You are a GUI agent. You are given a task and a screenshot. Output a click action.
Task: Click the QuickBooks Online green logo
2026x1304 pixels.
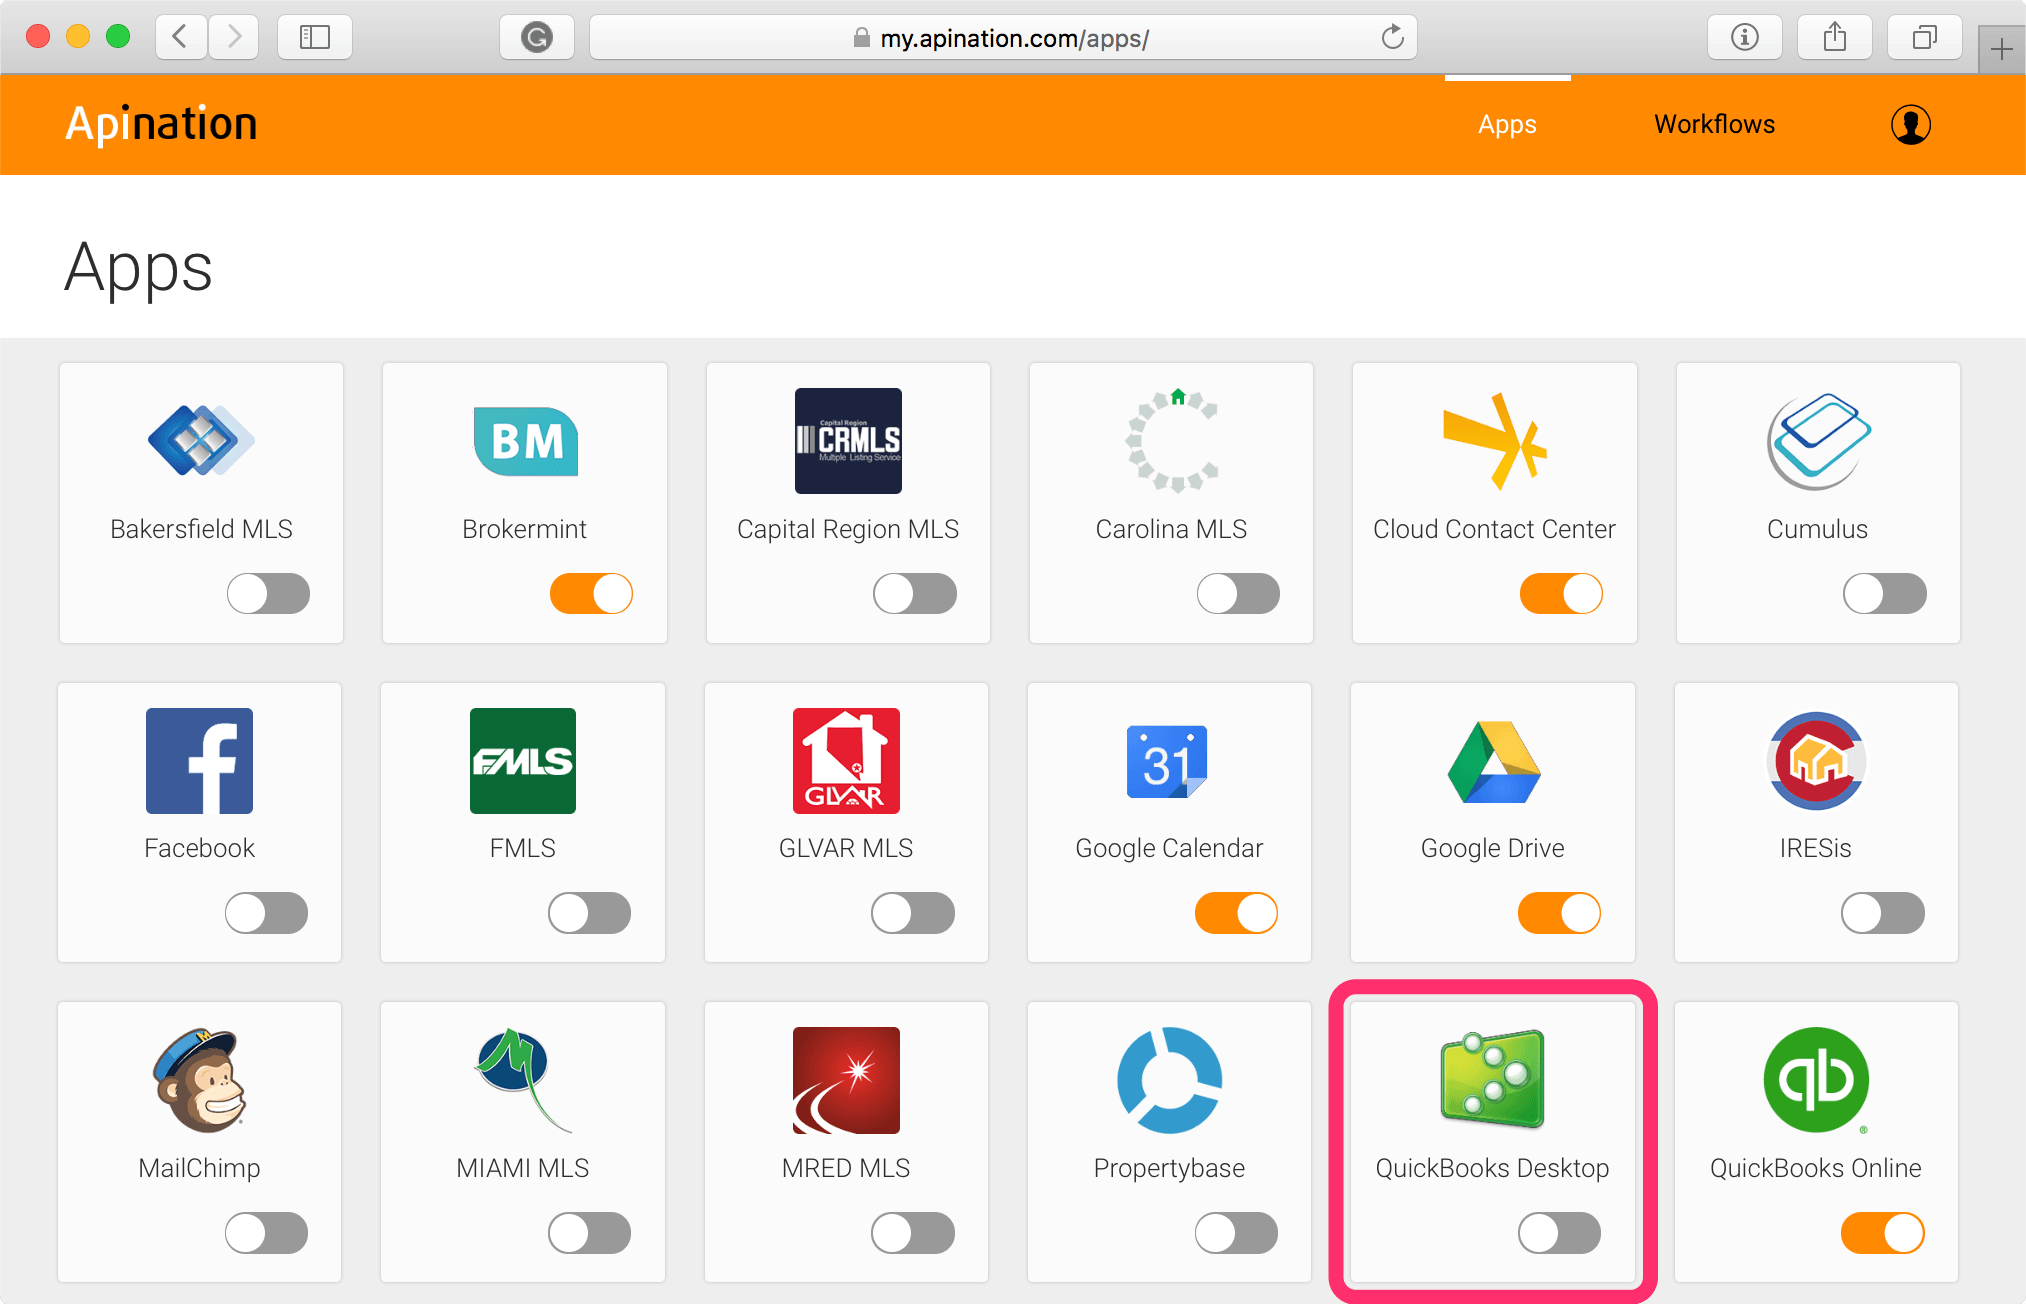coord(1816,1080)
